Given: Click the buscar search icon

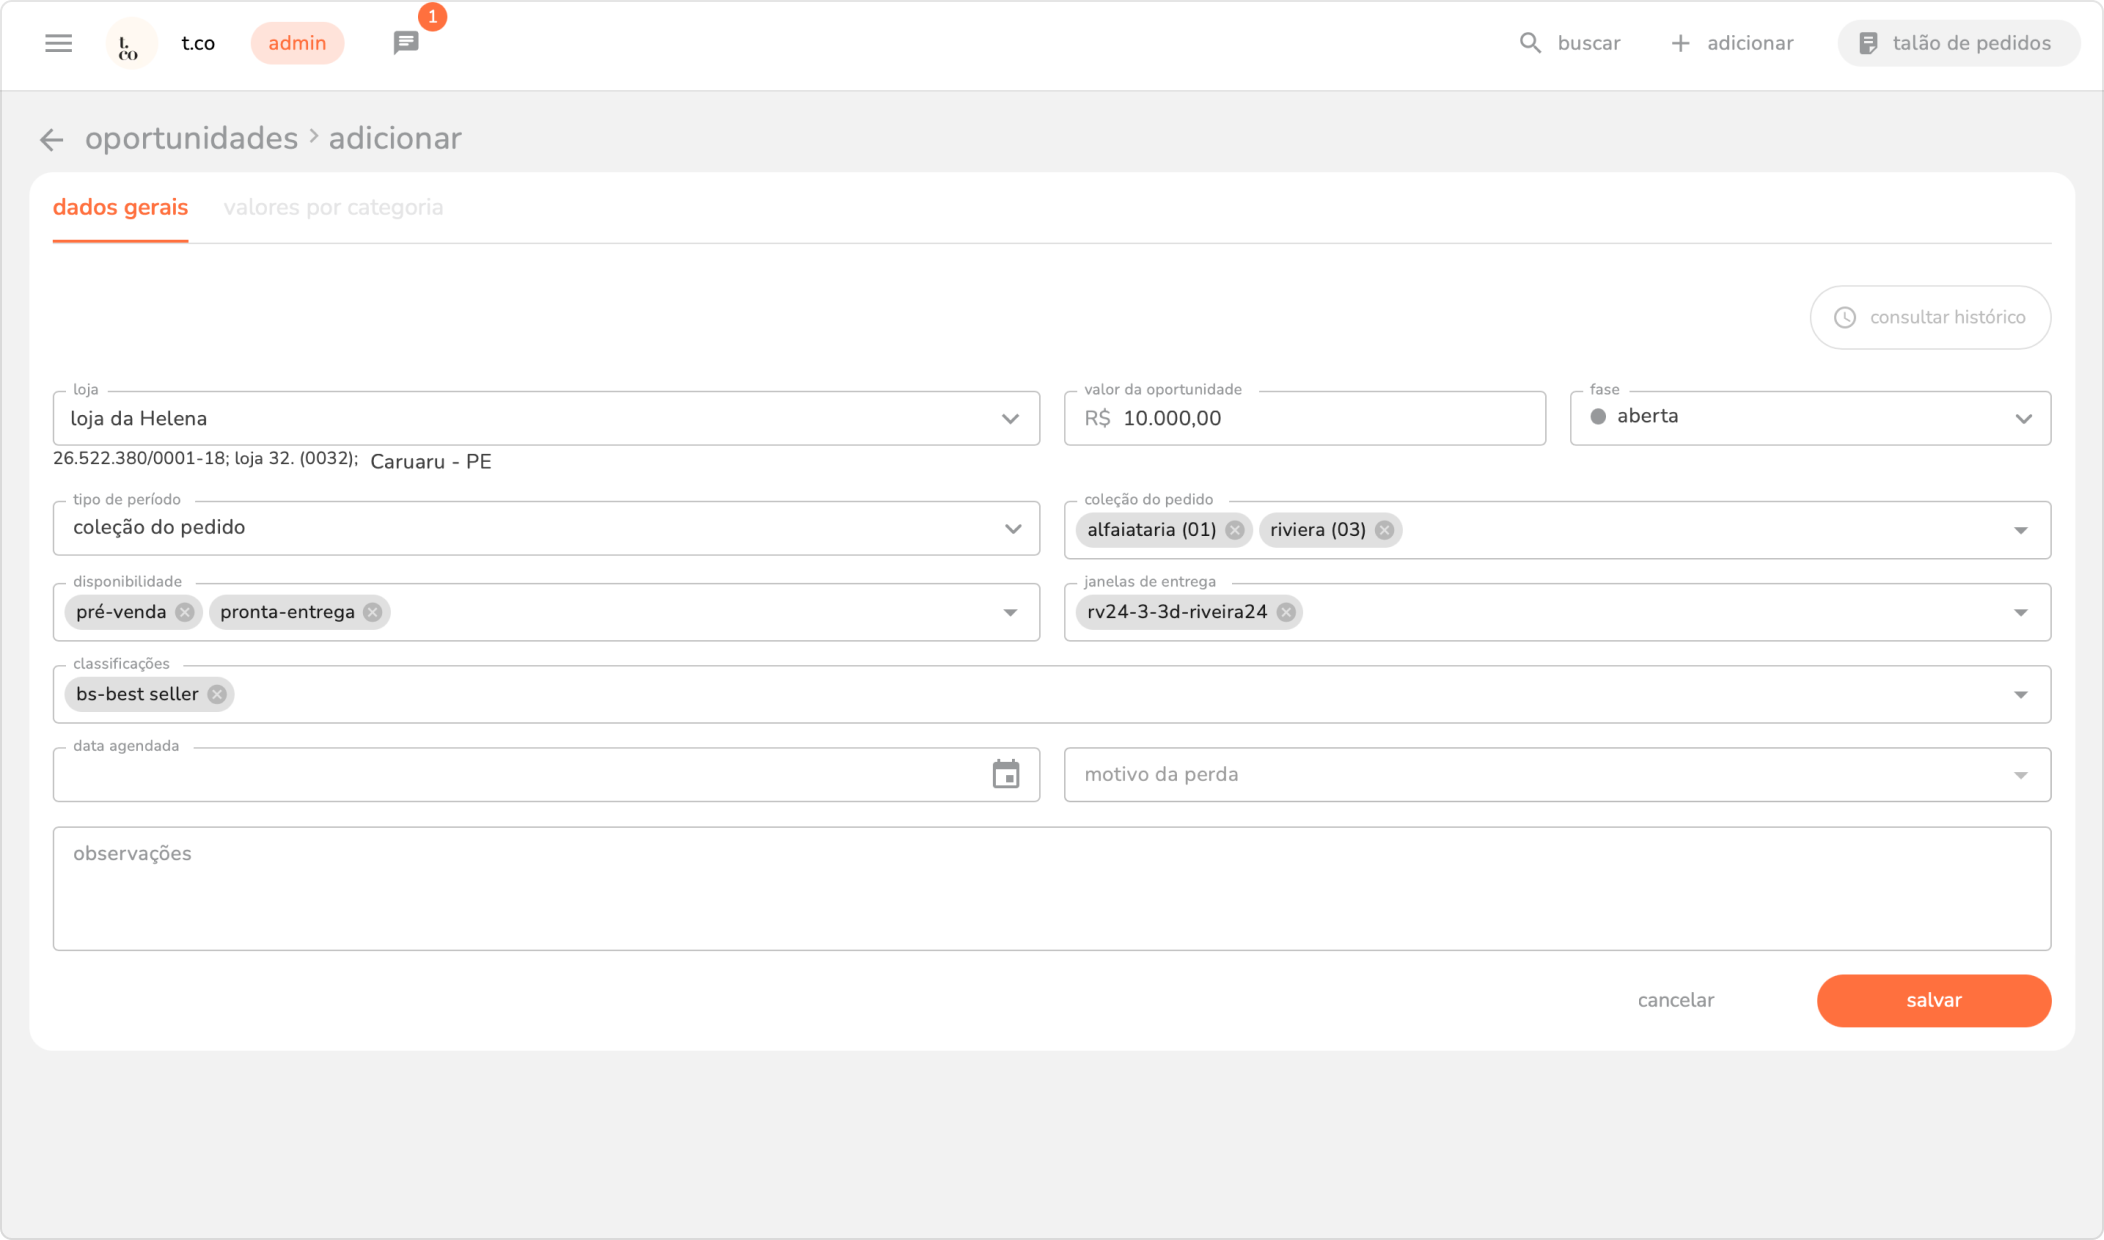Looking at the screenshot, I should point(1530,43).
